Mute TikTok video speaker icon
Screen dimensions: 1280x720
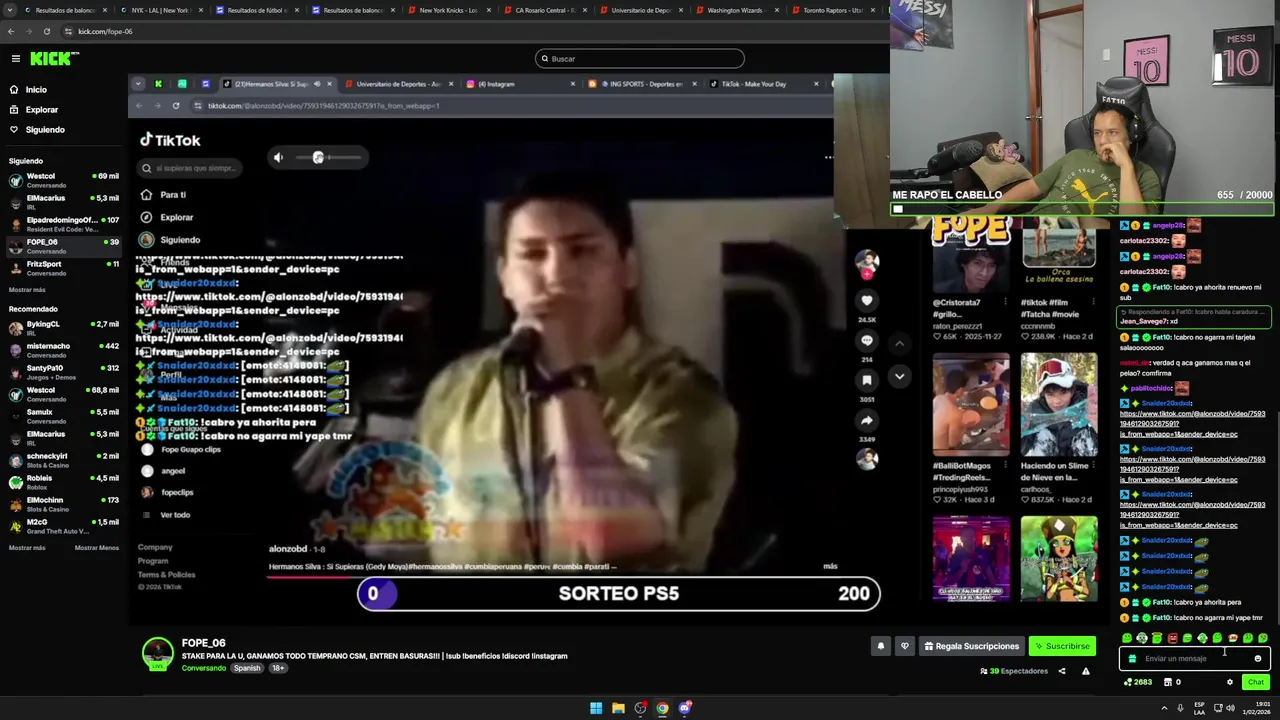point(278,157)
